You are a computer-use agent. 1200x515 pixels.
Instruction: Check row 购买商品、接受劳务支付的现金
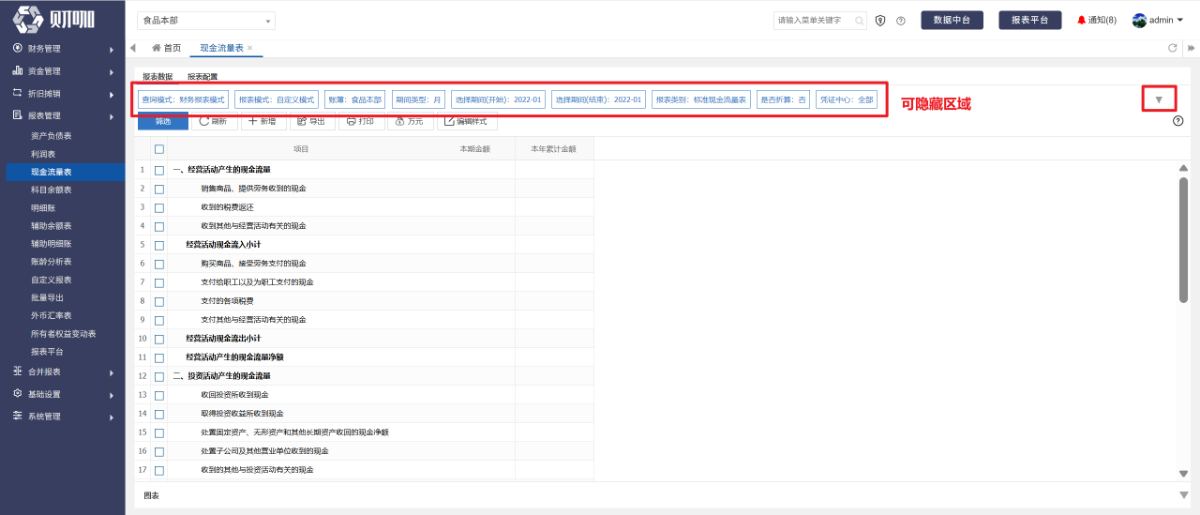[x=159, y=263]
